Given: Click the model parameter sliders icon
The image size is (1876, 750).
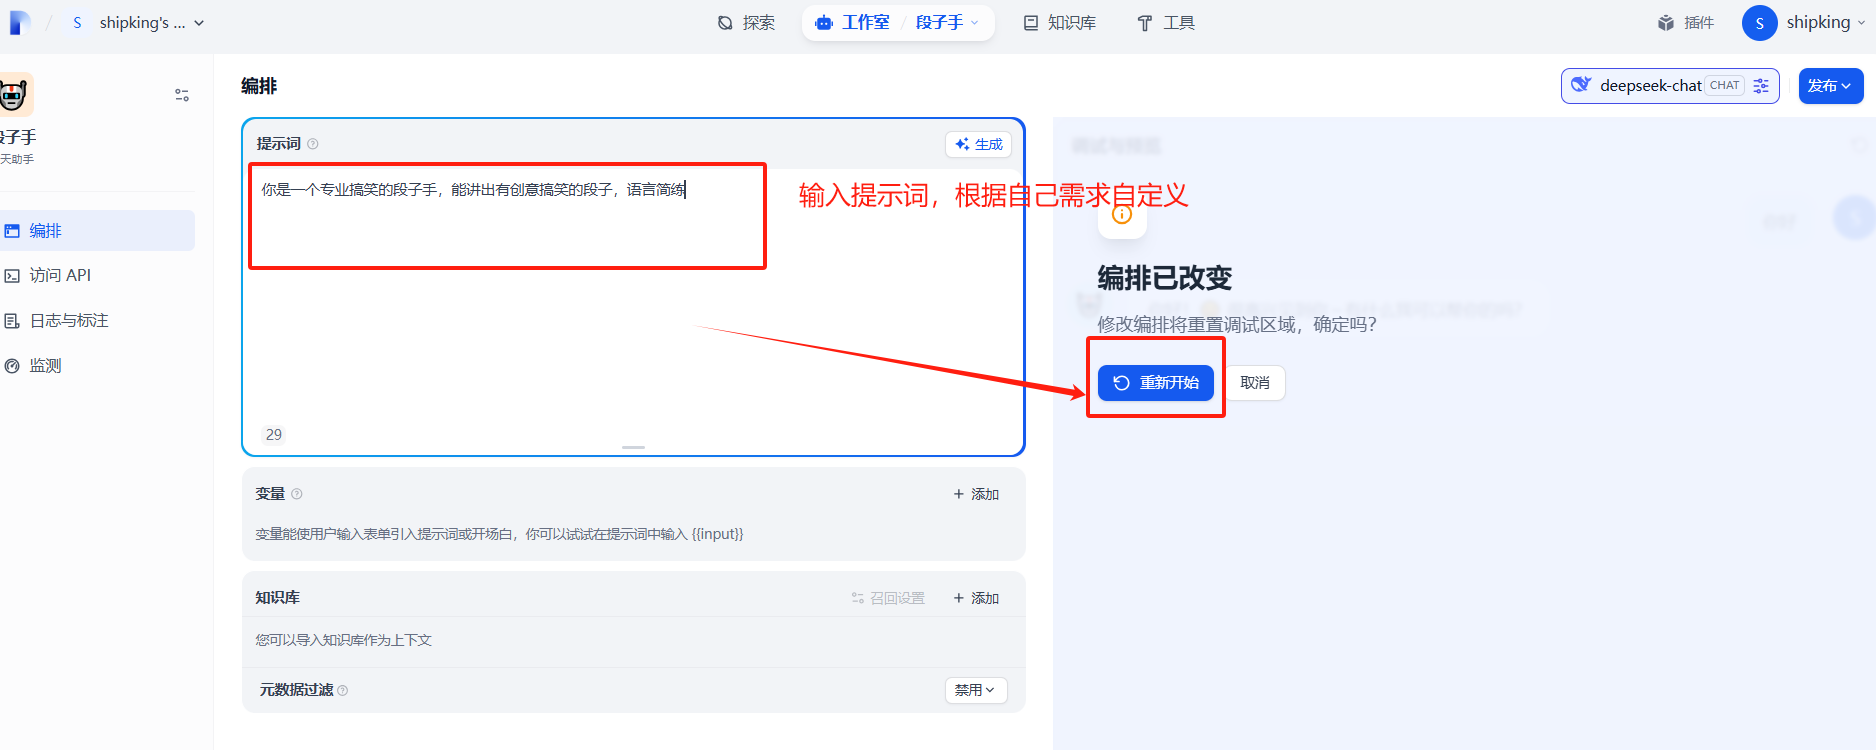Looking at the screenshot, I should [x=1761, y=86].
